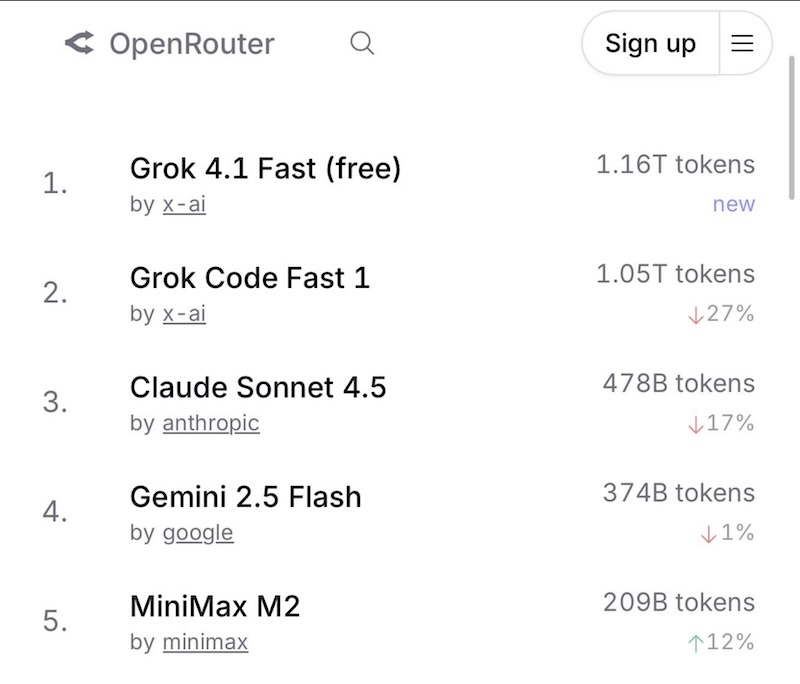Click the OpenRouter logo icon

80,43
